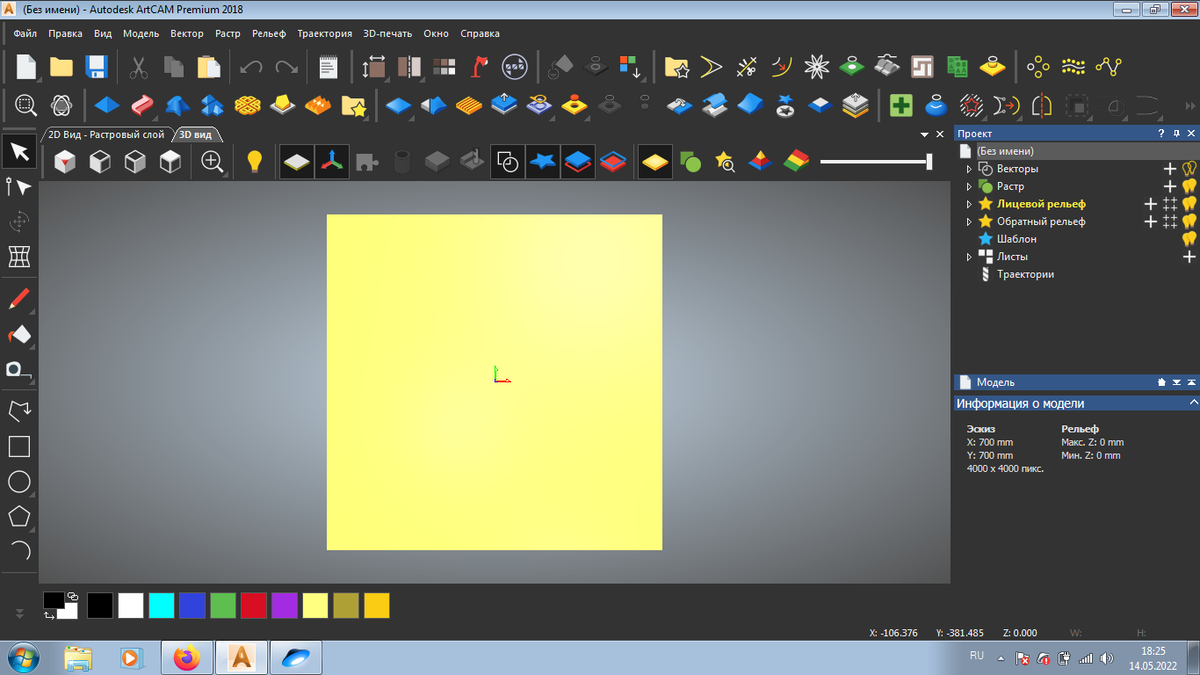
Task: Redo the action with the right curved arrow
Action: click(x=287, y=67)
